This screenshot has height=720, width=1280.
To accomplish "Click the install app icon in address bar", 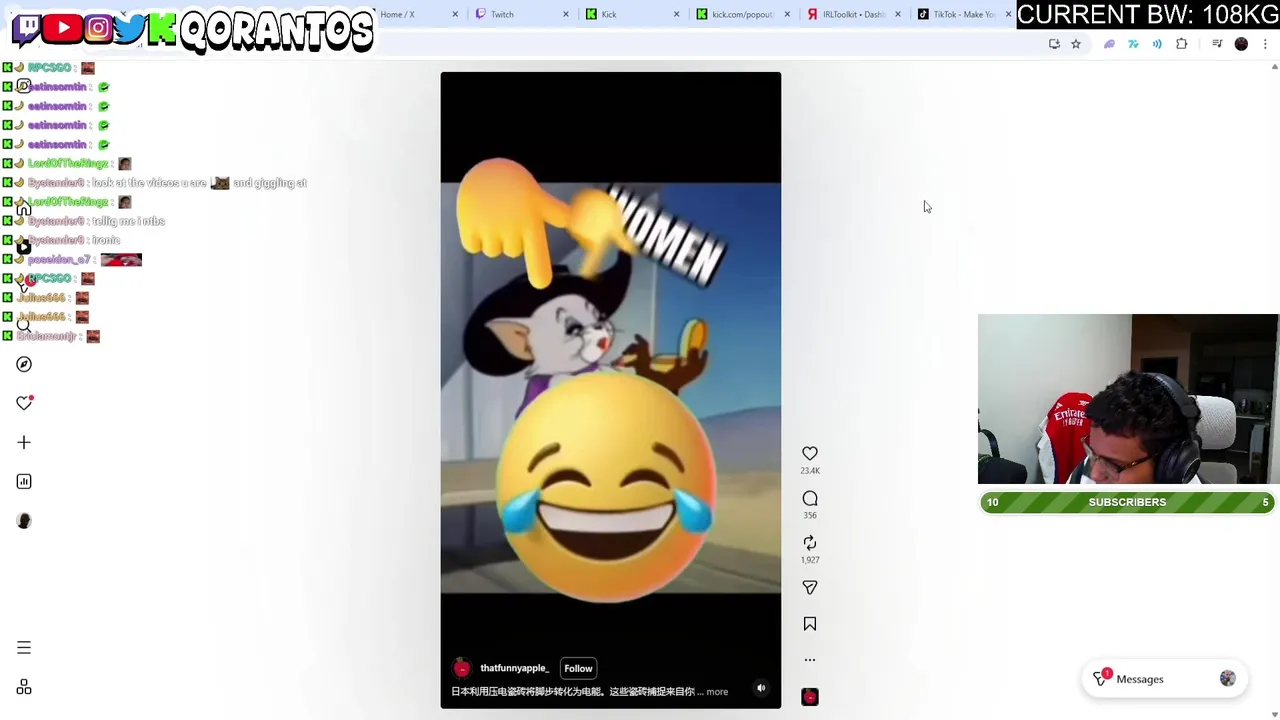I will point(1054,44).
